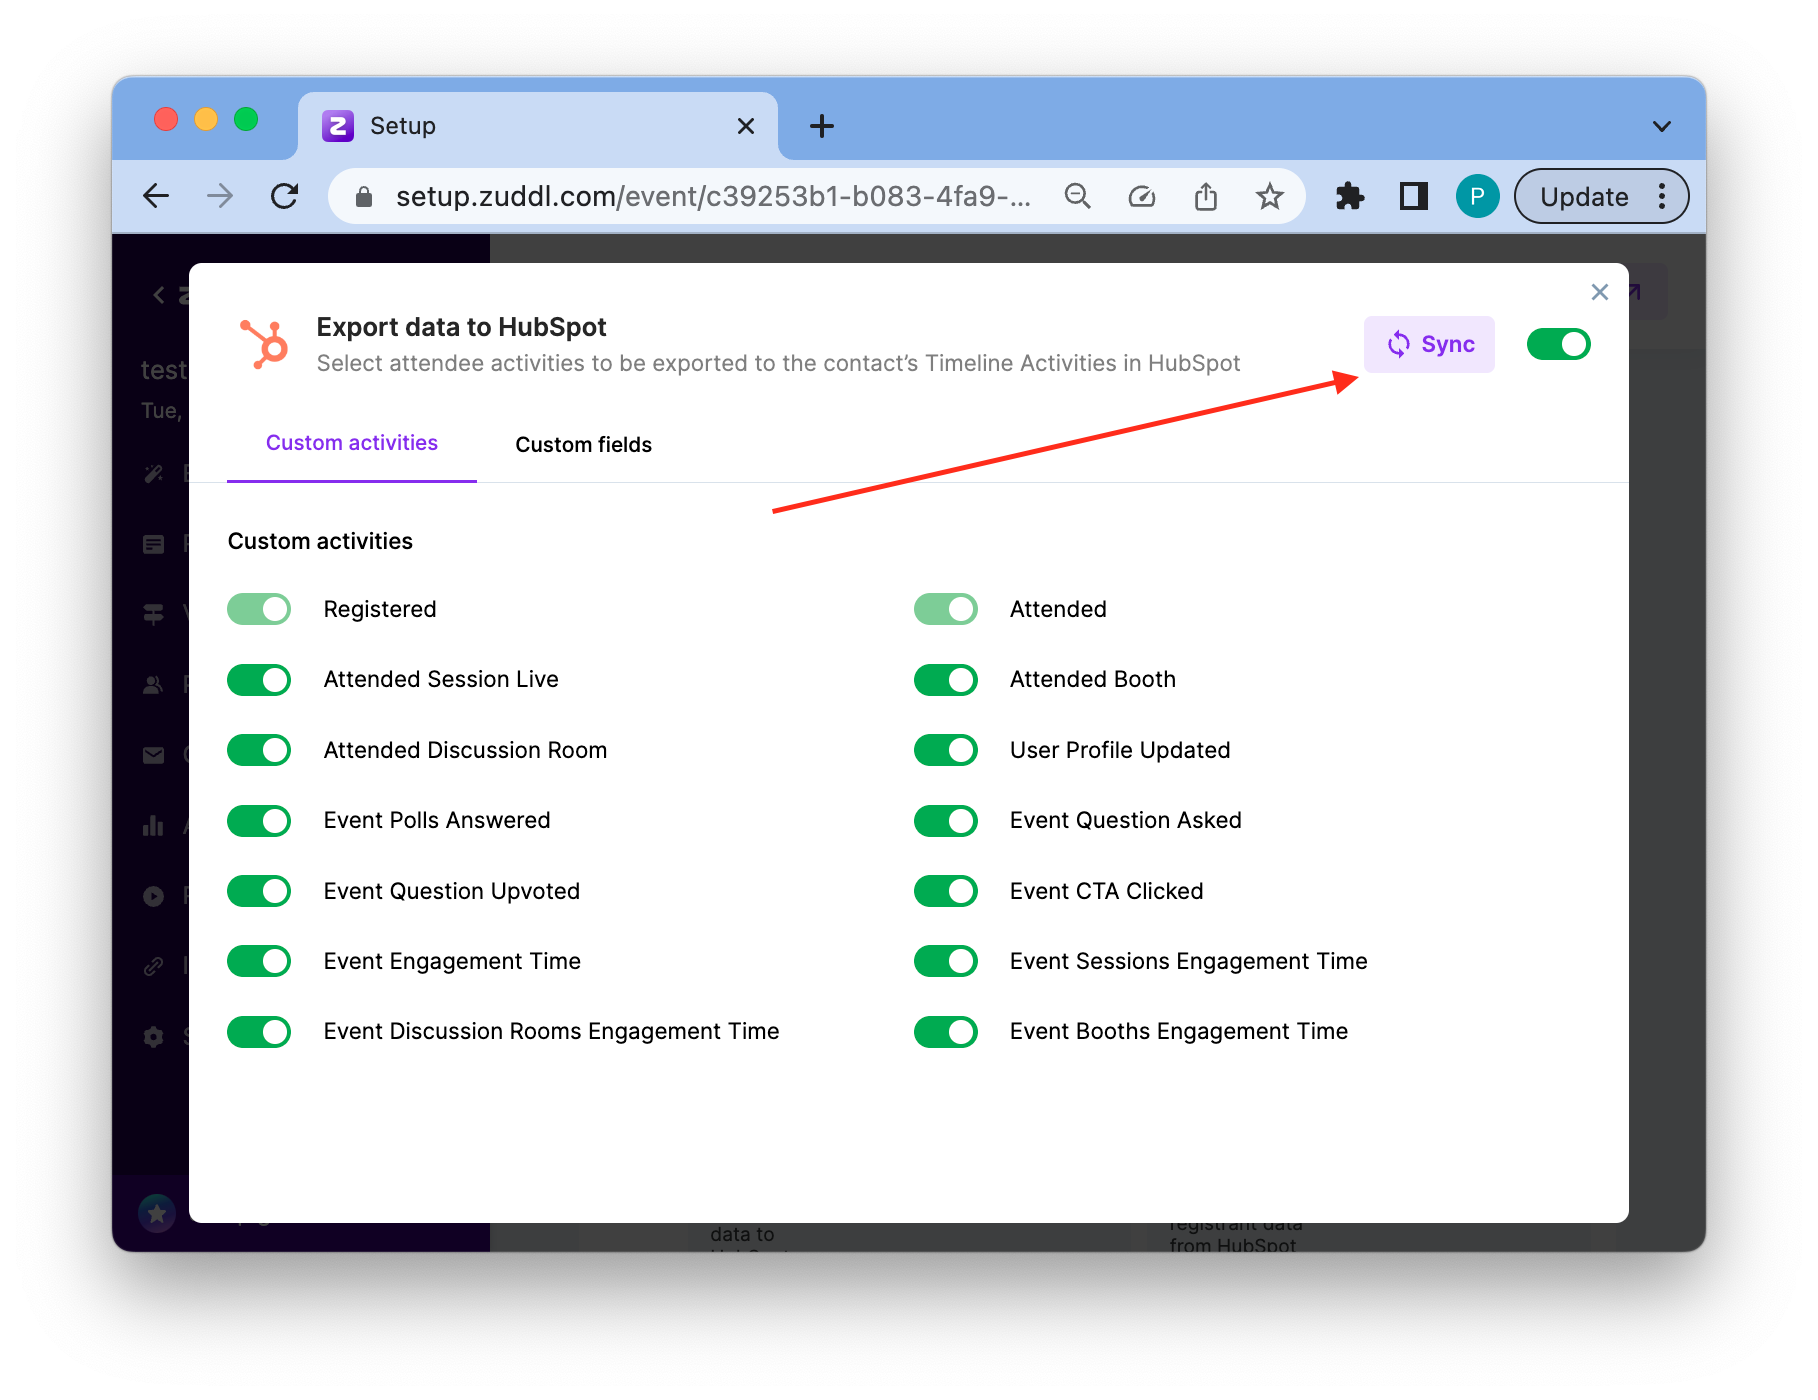Open the signpost sidebar icon
Viewport: 1818px width, 1400px height.
pyautogui.click(x=153, y=615)
